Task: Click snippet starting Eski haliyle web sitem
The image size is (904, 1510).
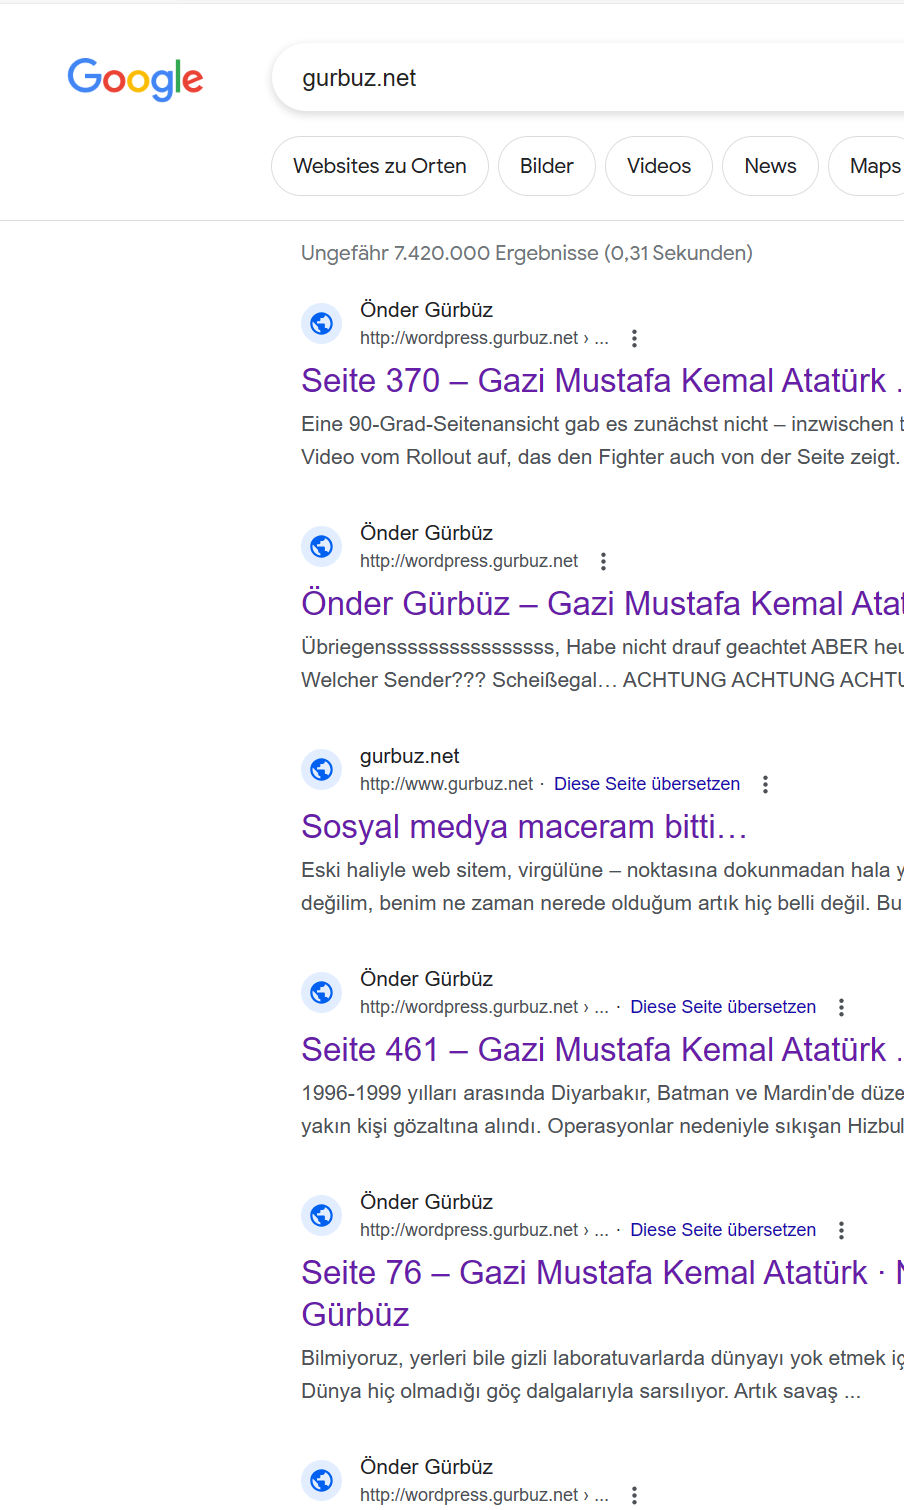Action: 602,886
